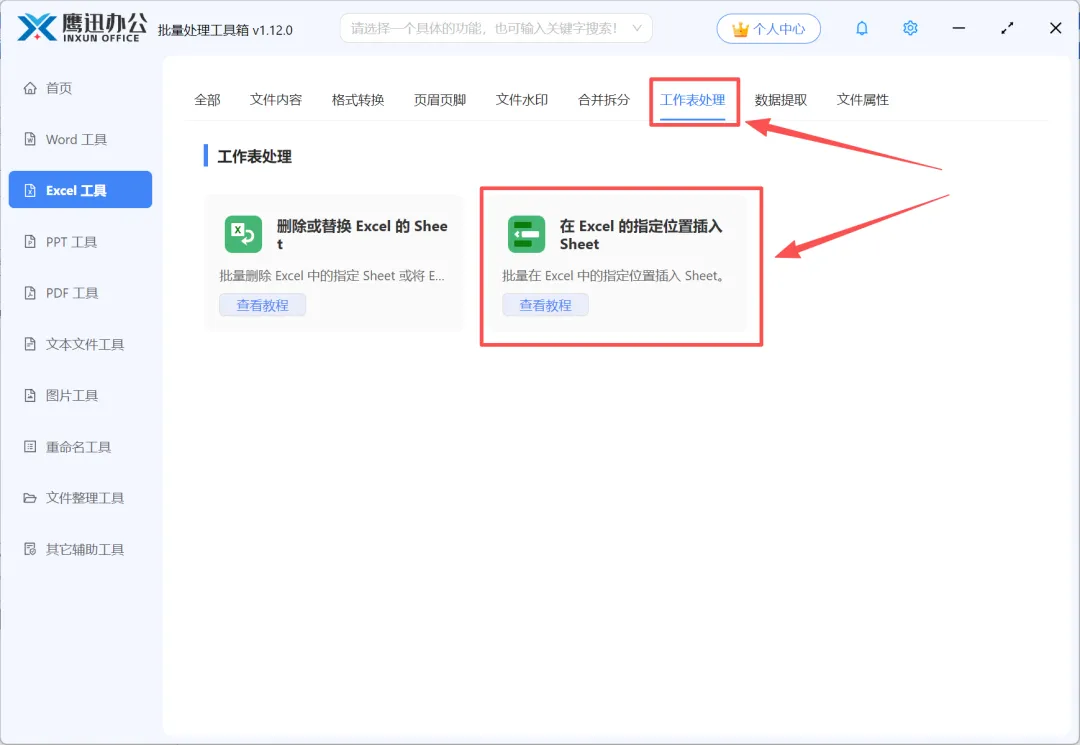Open 重命名工具 in the sidebar

tap(80, 447)
